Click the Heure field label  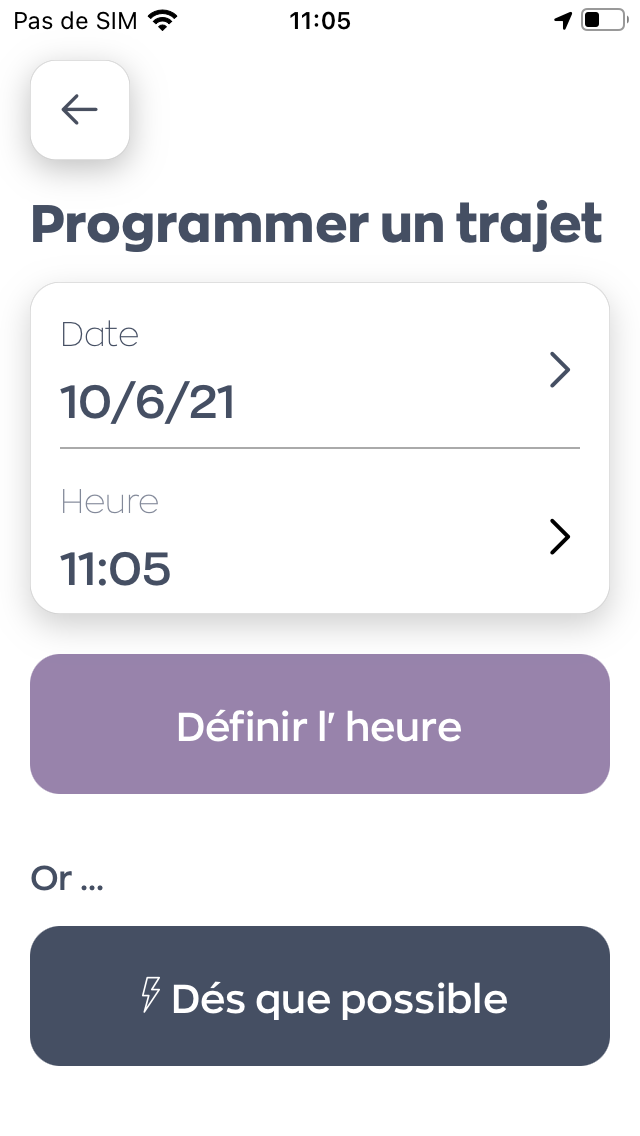tap(109, 501)
